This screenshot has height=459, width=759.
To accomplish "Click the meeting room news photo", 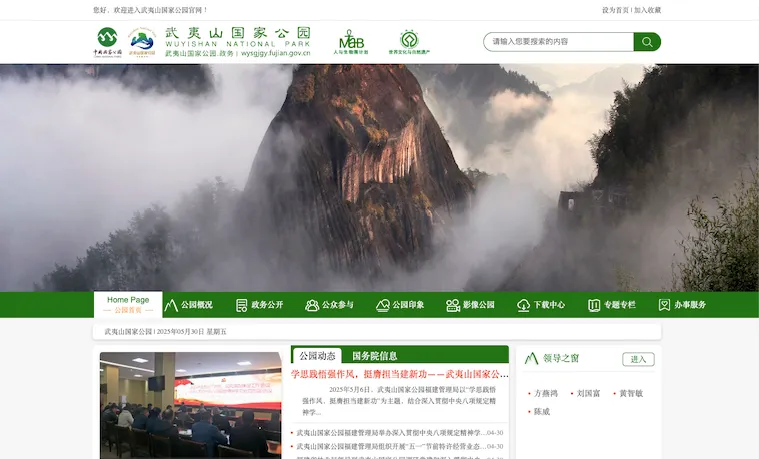I will 191,405.
